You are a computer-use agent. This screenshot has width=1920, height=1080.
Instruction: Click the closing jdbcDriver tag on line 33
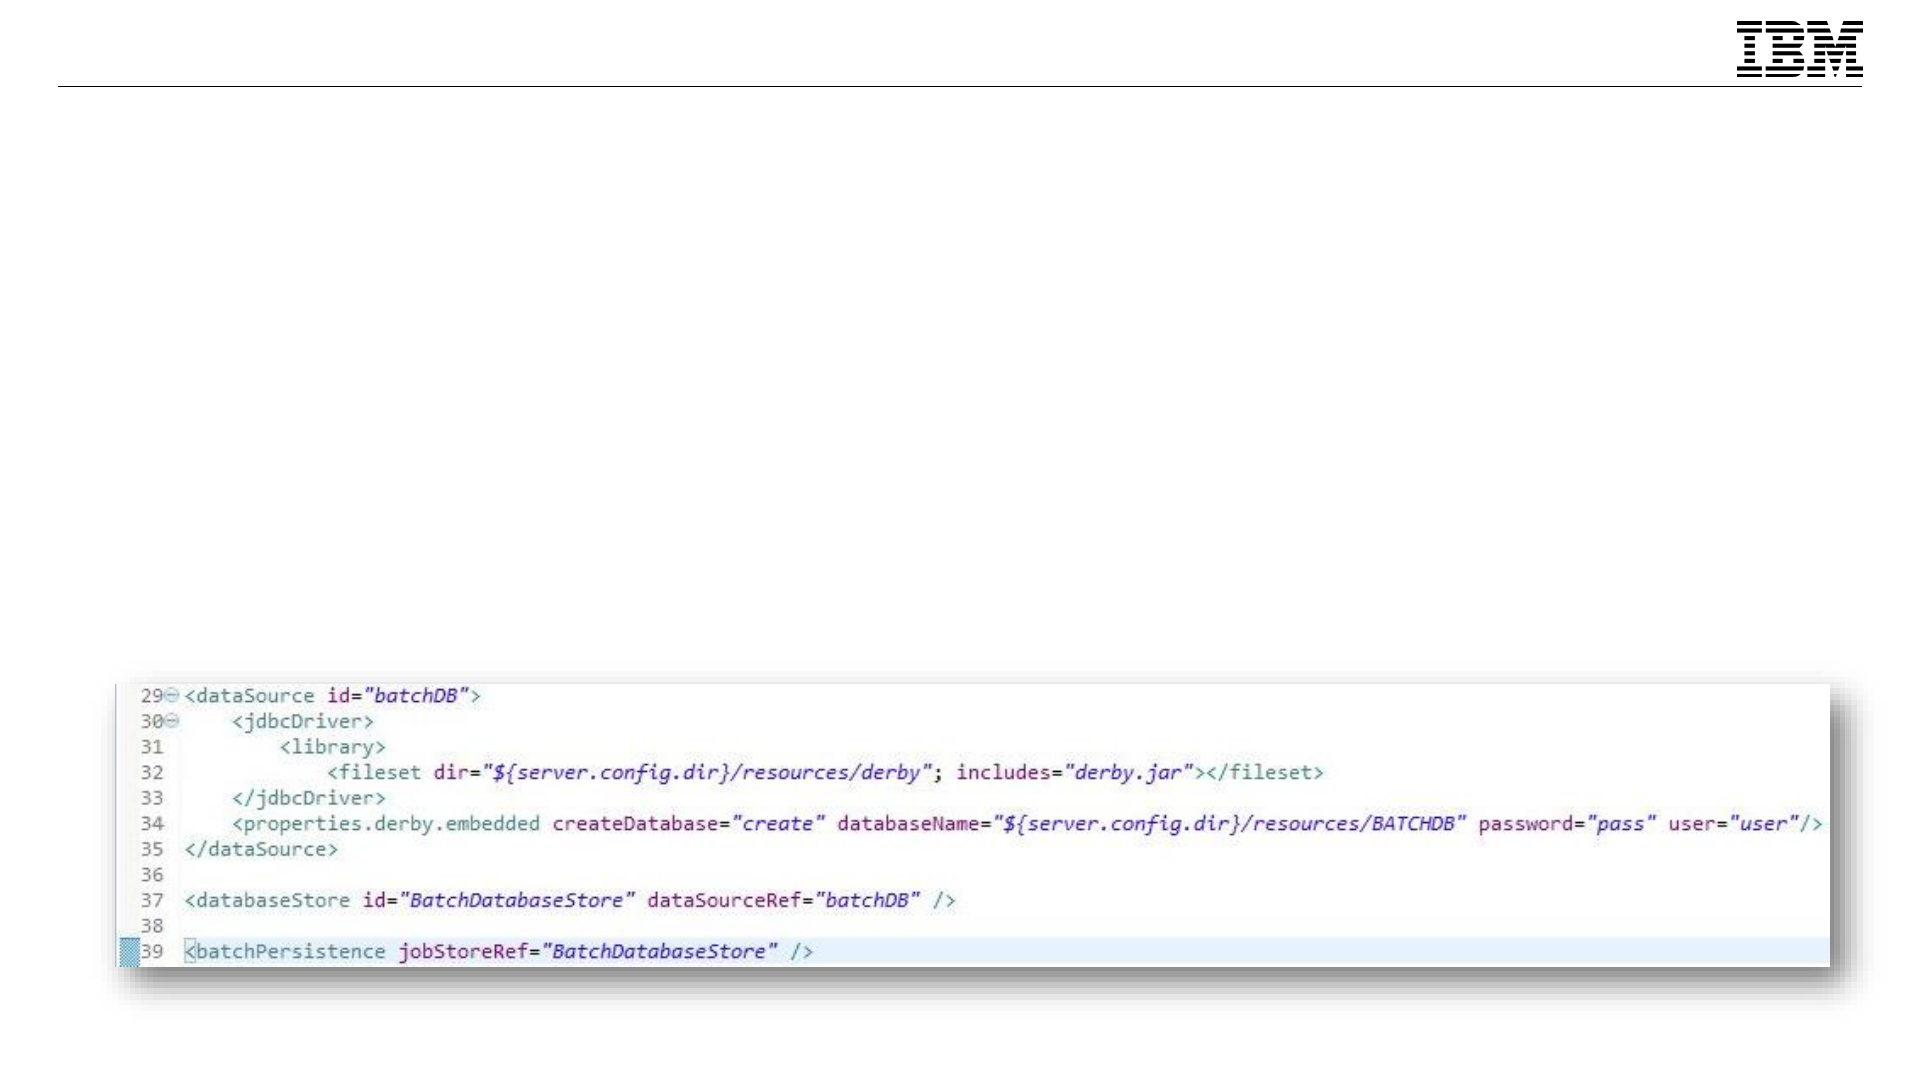(308, 798)
